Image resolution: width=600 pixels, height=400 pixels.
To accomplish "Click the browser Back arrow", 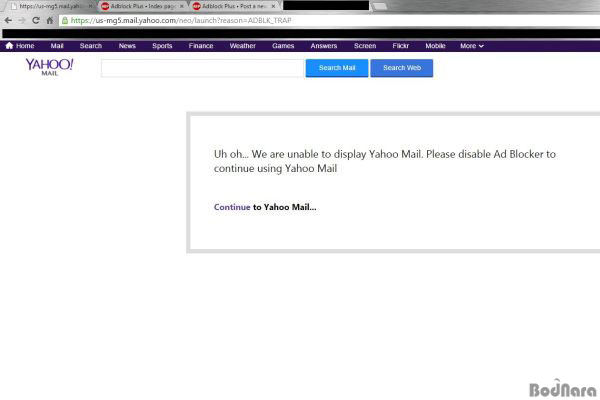I will (x=8, y=20).
